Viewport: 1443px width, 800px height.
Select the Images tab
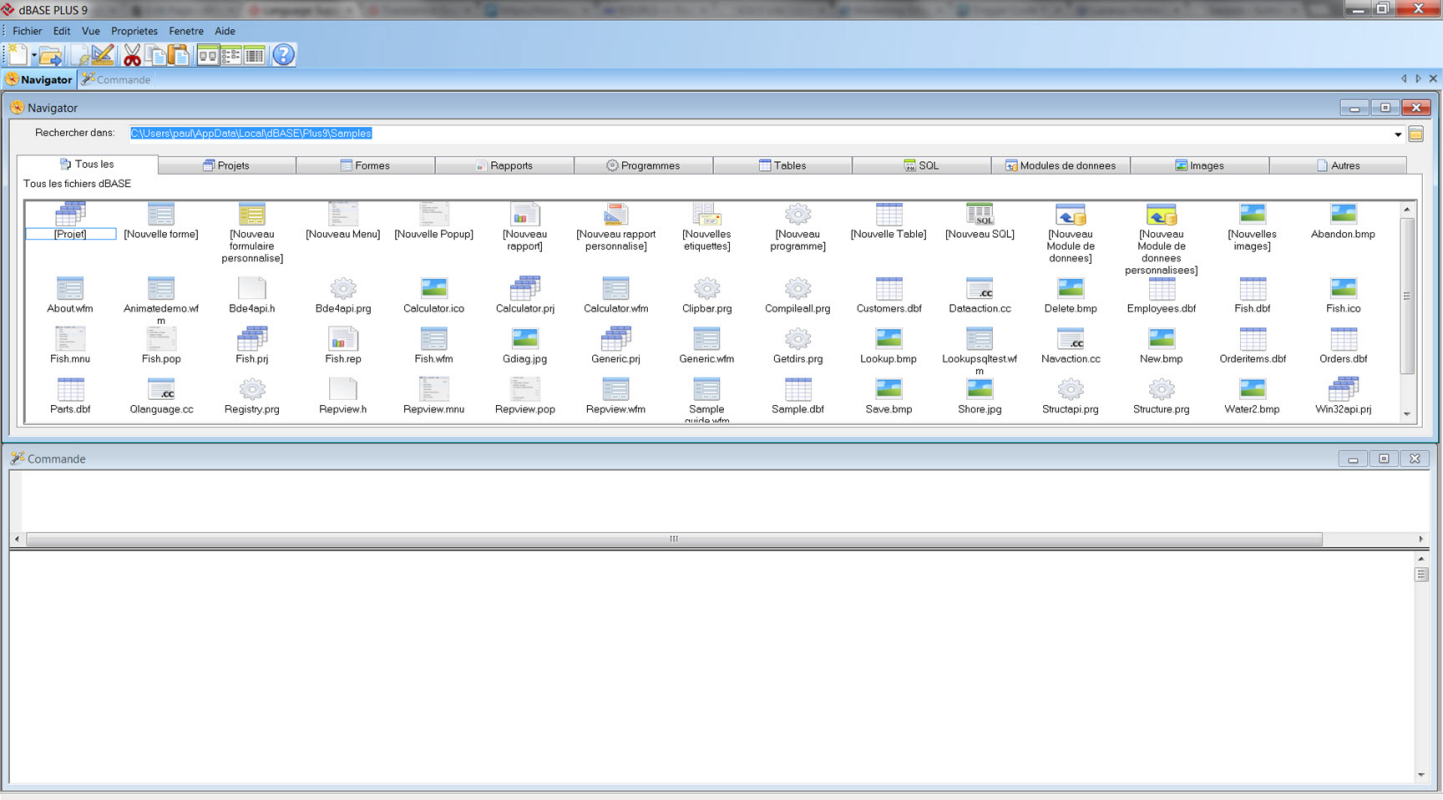[x=1199, y=166]
